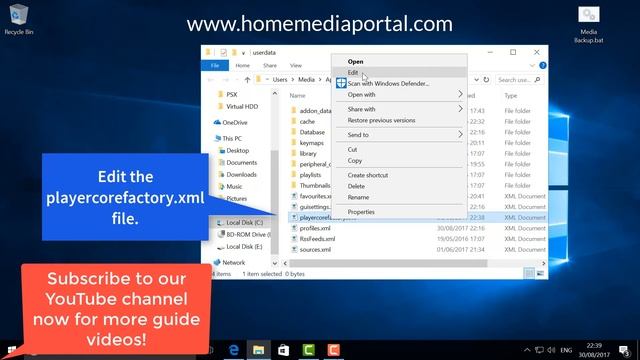Open the Recycle Bin desktop icon

pyautogui.click(x=18, y=19)
